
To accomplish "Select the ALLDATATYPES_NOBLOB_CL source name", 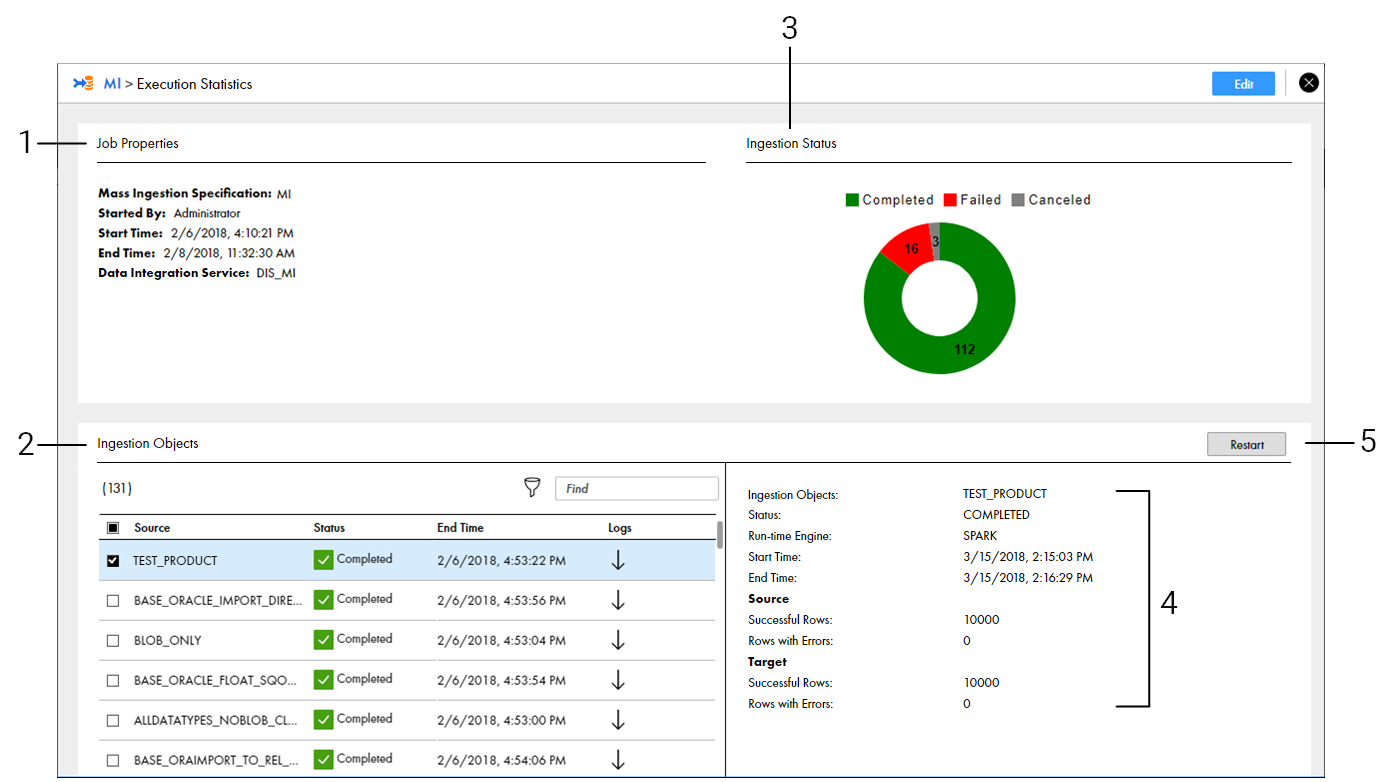I will point(216,721).
